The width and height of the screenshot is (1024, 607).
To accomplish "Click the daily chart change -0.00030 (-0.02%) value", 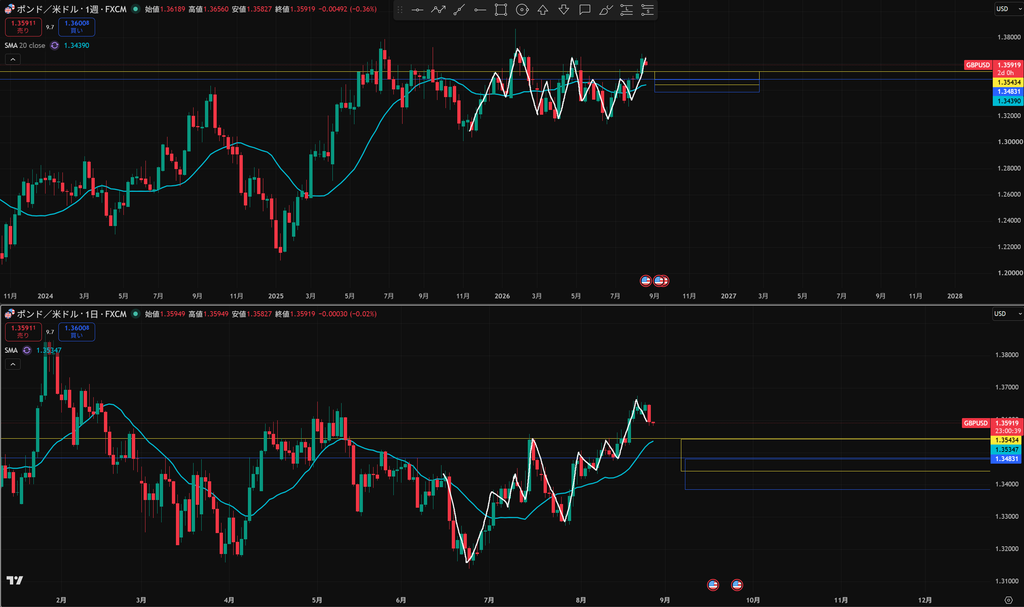I will (x=347, y=314).
